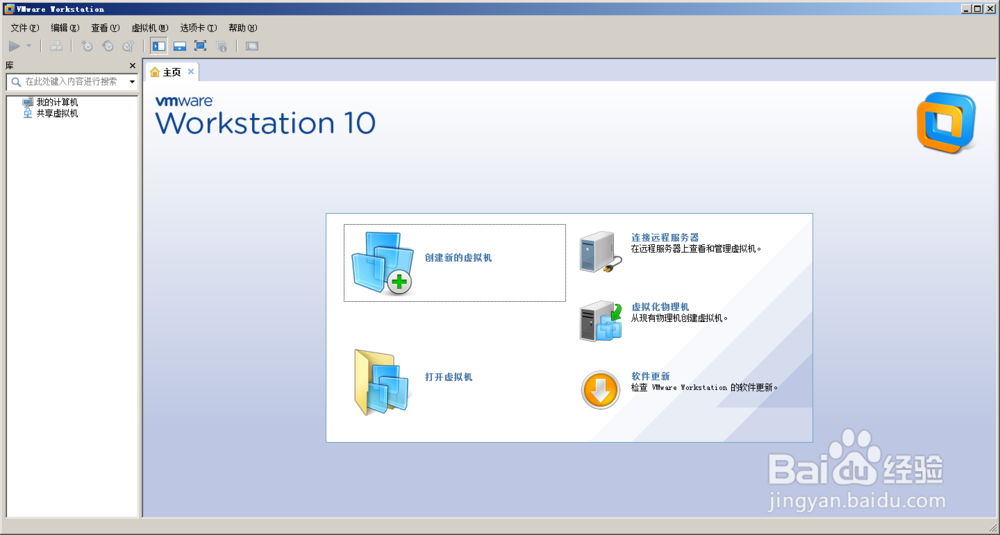Click the Power On play button
Image resolution: width=1000 pixels, height=535 pixels.
point(14,46)
